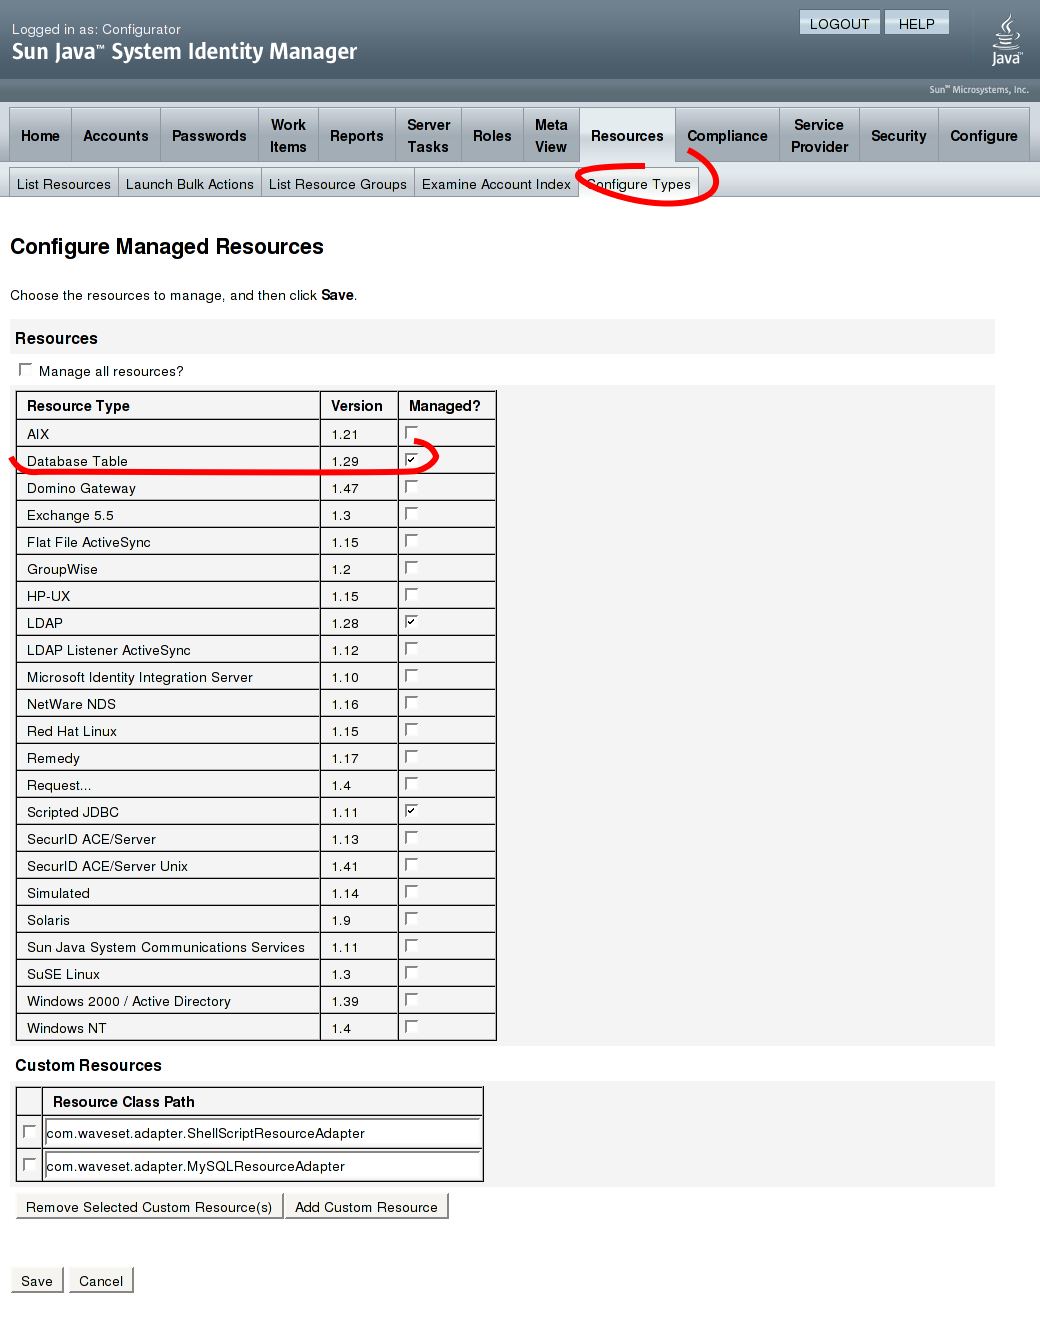The image size is (1040, 1326).
Task: Check the AIX managed checkbox
Action: tap(411, 432)
